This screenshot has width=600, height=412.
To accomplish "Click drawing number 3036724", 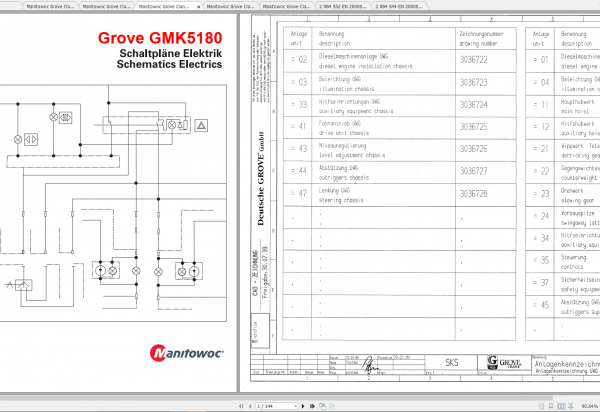I will click(473, 104).
